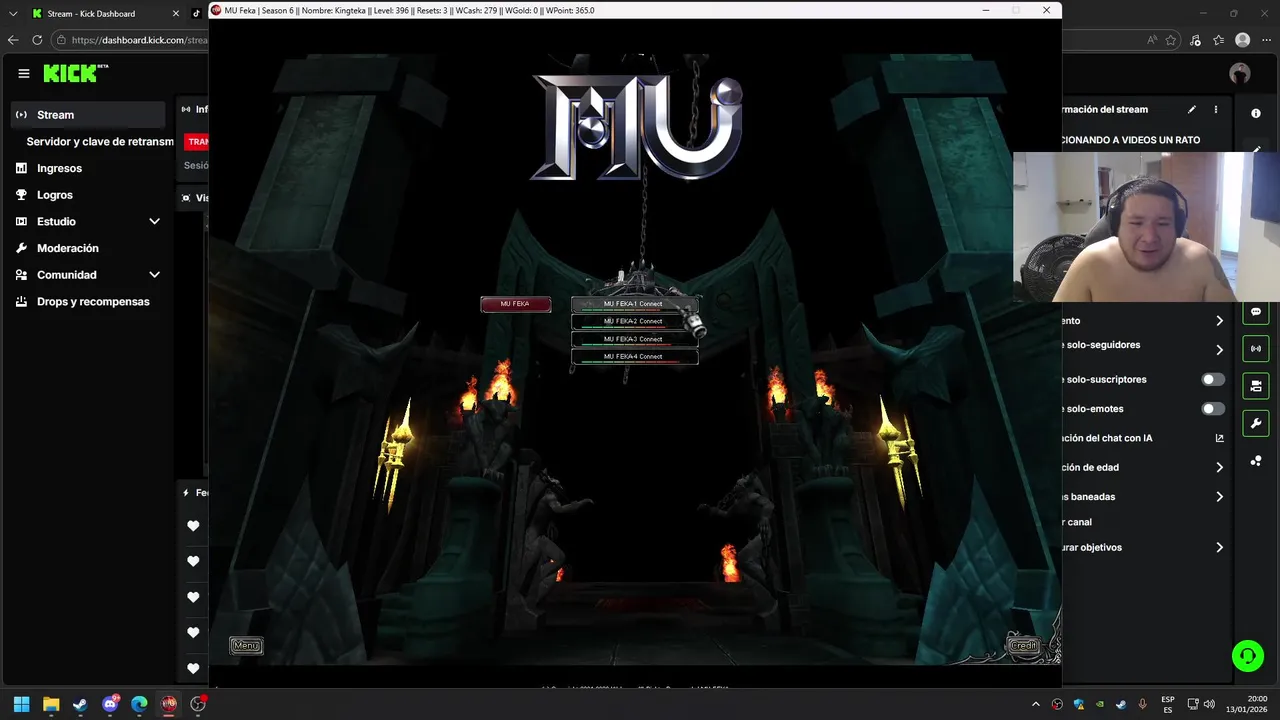Open Steam from the taskbar
Image resolution: width=1280 pixels, height=720 pixels.
pyautogui.click(x=80, y=704)
